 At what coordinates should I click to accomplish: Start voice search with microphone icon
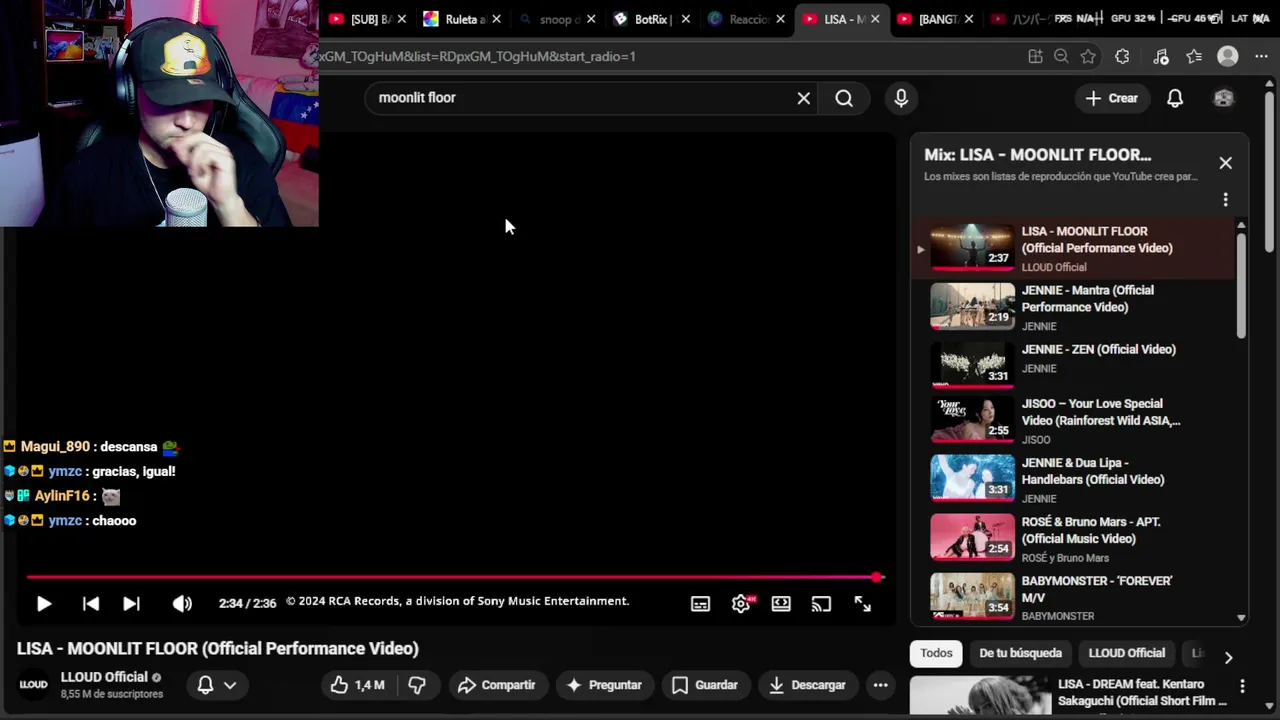[901, 98]
